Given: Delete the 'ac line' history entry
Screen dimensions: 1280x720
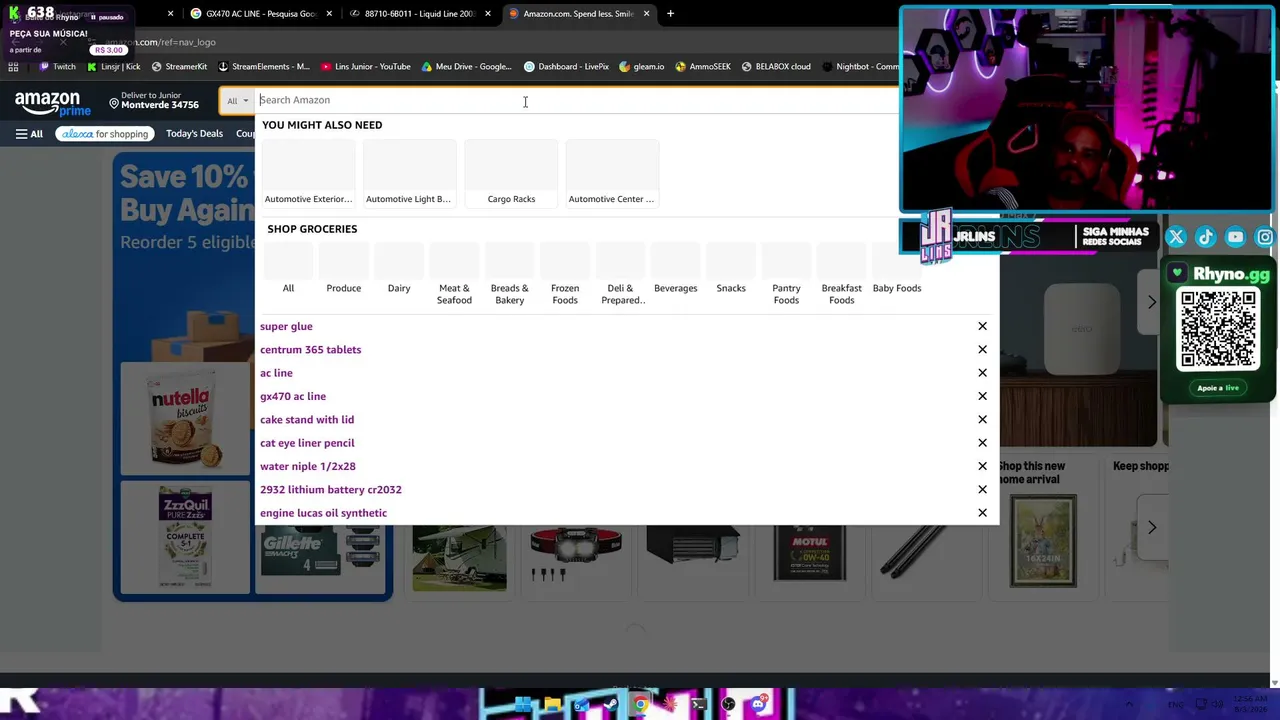Looking at the screenshot, I should coord(982,373).
